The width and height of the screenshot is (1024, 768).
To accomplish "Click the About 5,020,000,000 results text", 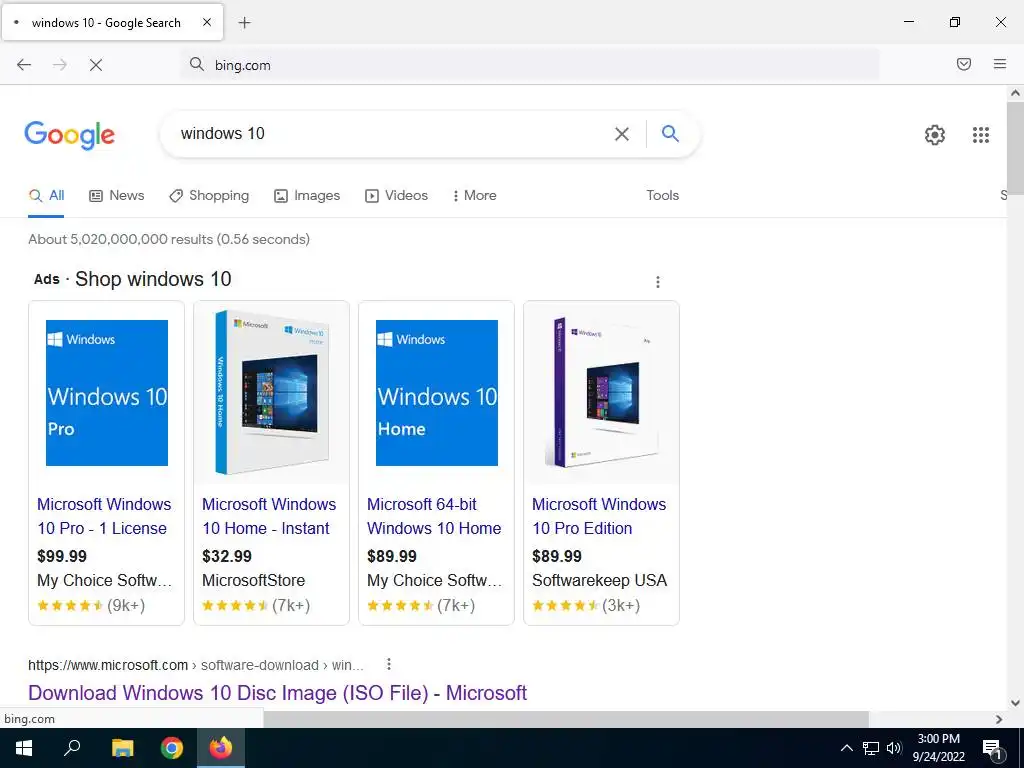I will click(x=169, y=239).
